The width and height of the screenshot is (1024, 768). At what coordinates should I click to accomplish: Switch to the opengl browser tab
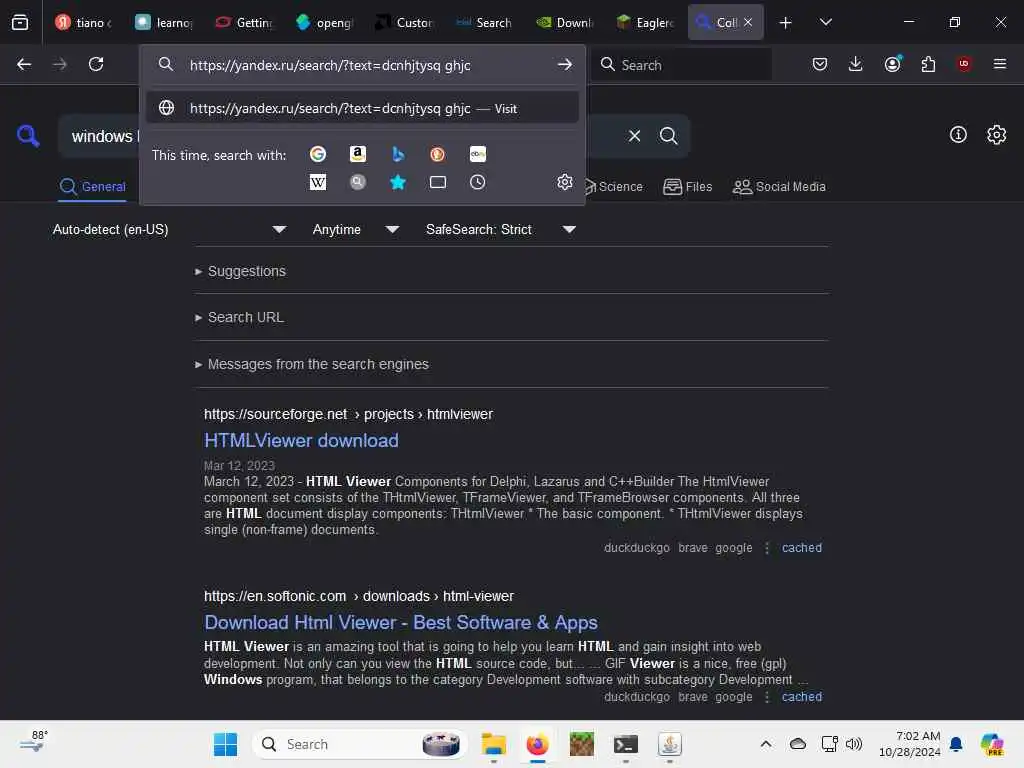click(324, 23)
